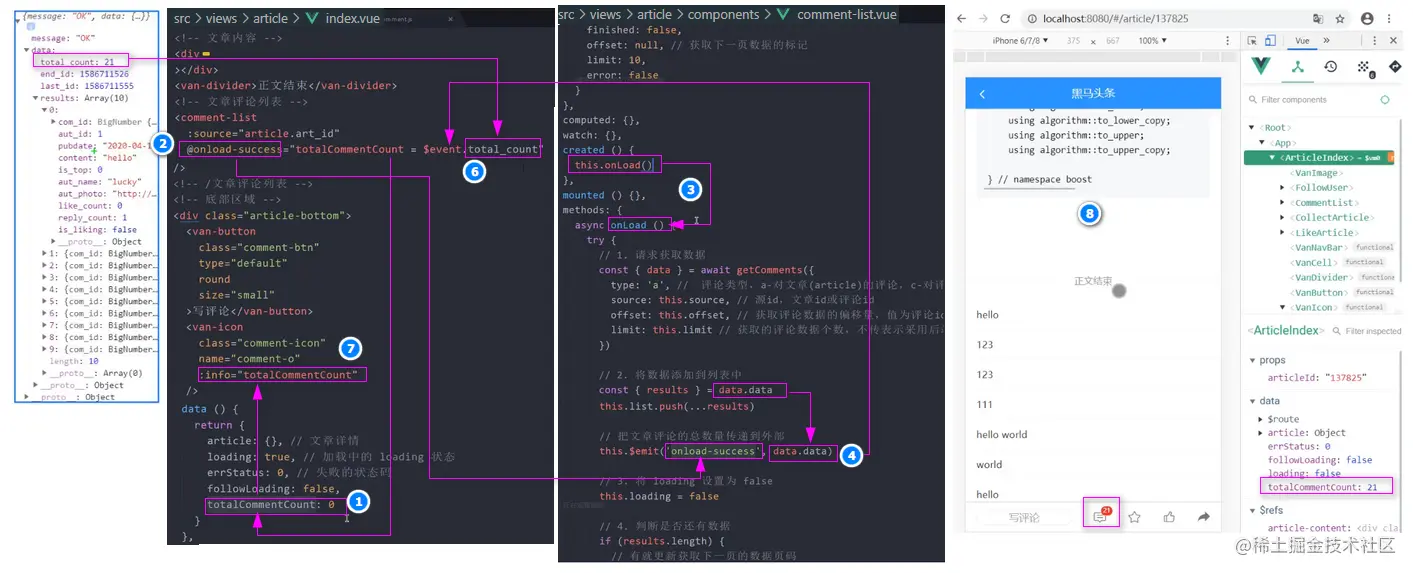The image size is (1413, 573).
Task: Click the articleId "137825" prop value
Action: 1317,378
